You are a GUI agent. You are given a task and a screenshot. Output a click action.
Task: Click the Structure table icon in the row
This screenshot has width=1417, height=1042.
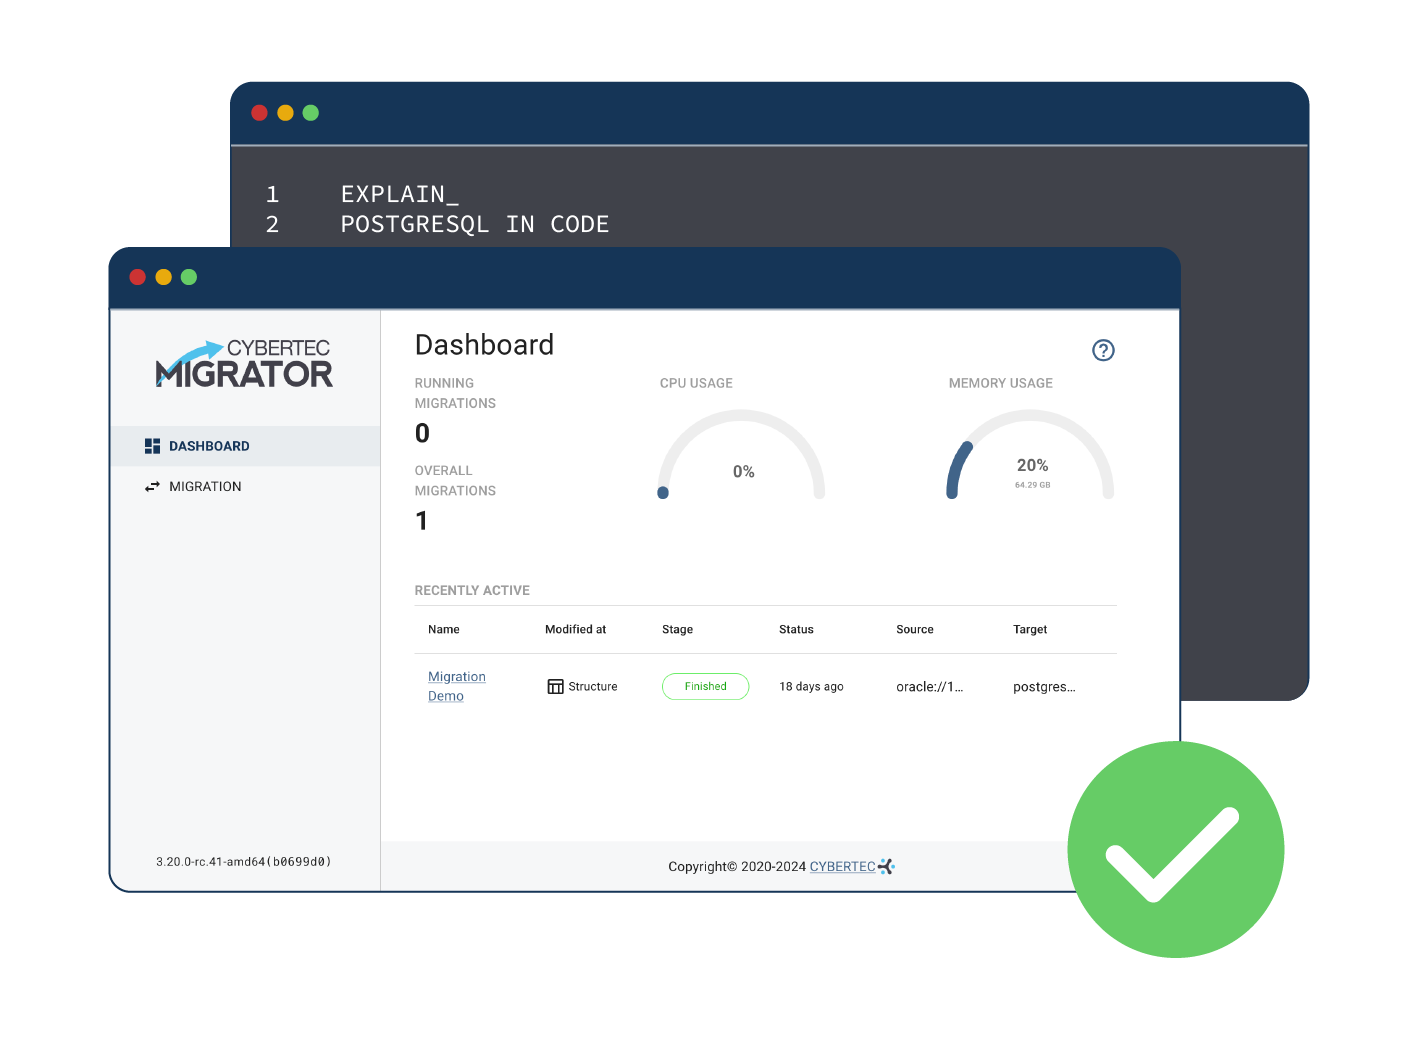[555, 687]
